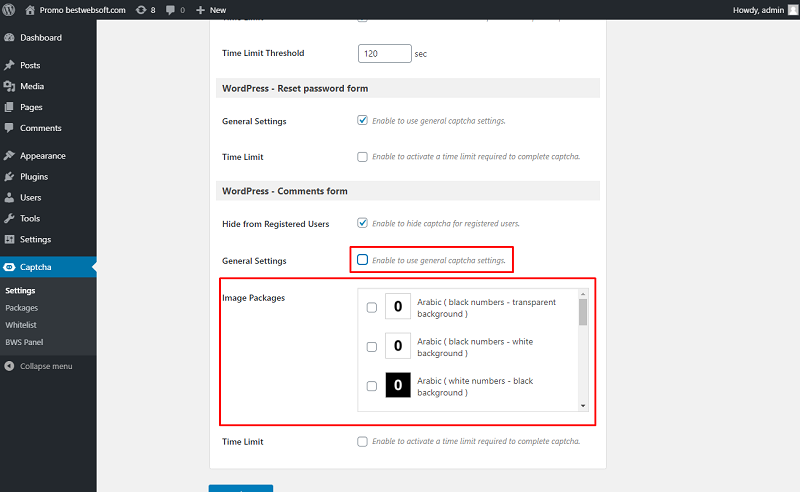Open Captcha Settings submenu item
This screenshot has width=800, height=492.
[x=20, y=290]
